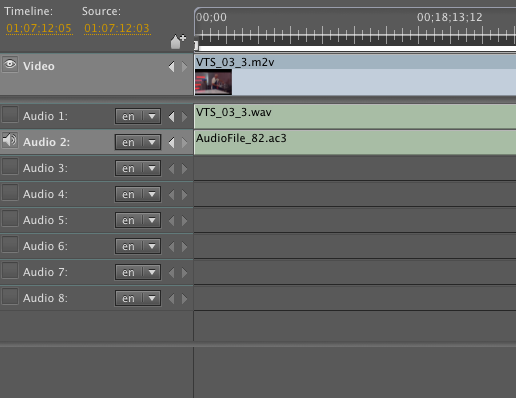
Task: Enable the Audio 5 track checkbox
Action: click(10, 218)
